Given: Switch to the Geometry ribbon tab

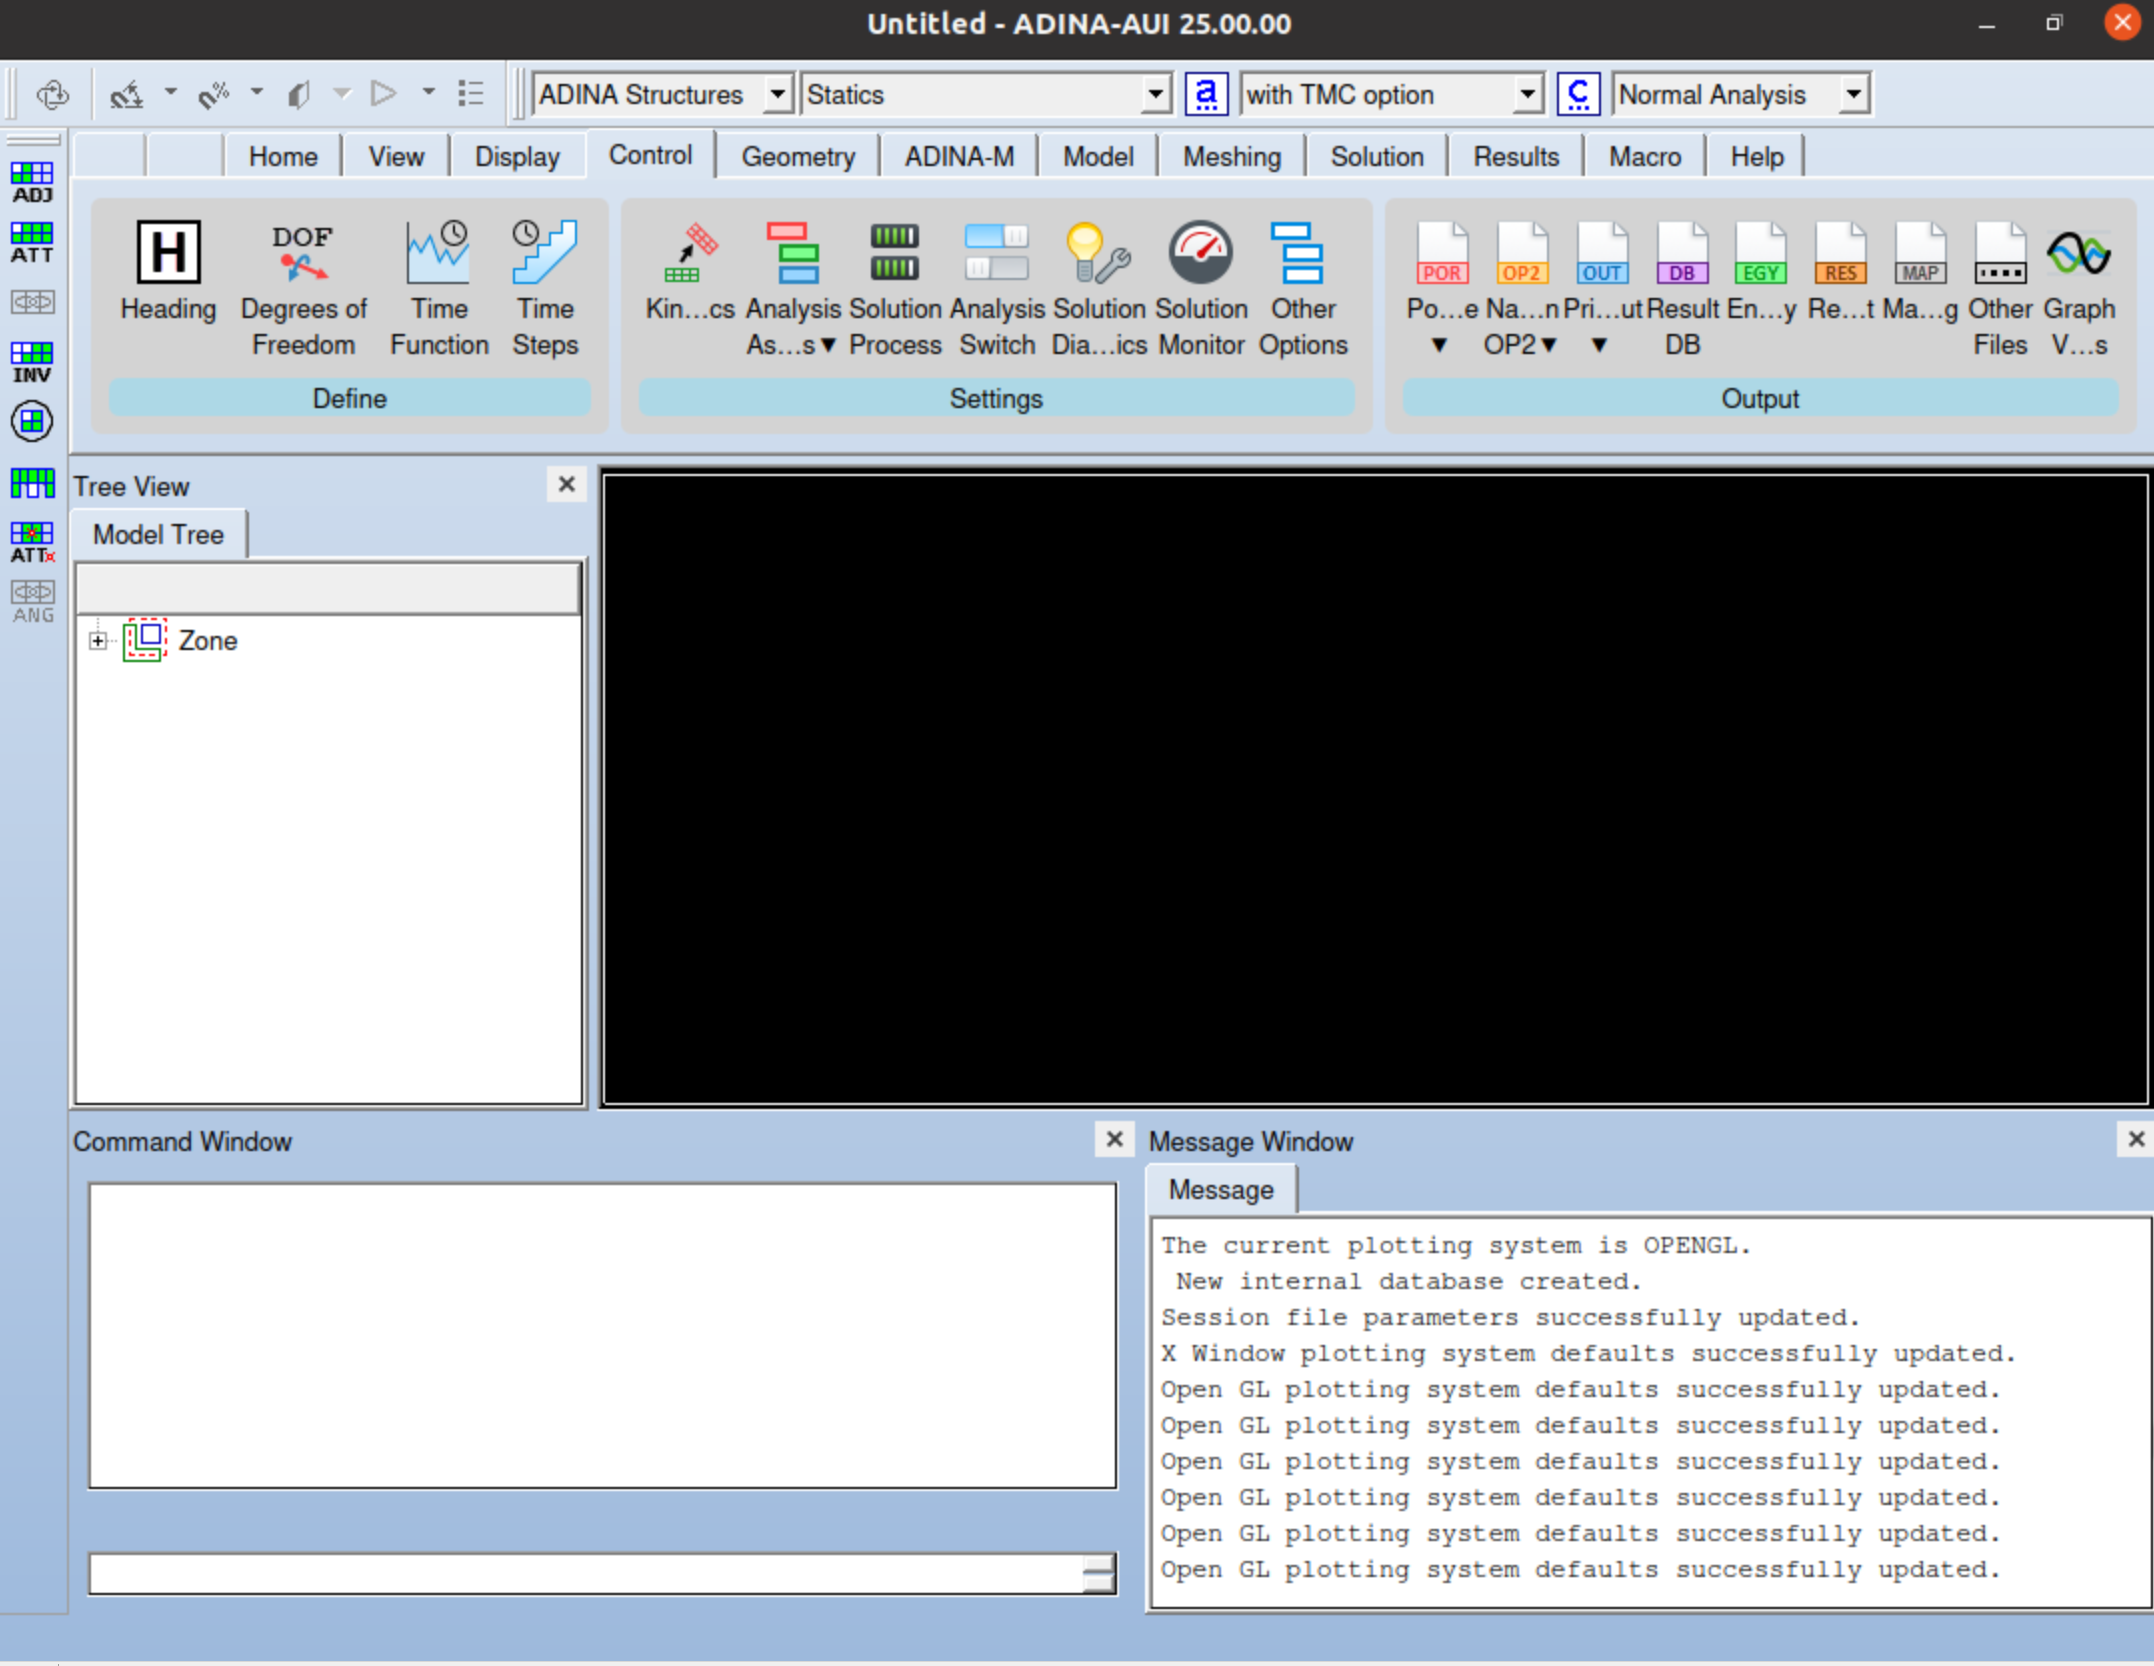Looking at the screenshot, I should tap(798, 157).
